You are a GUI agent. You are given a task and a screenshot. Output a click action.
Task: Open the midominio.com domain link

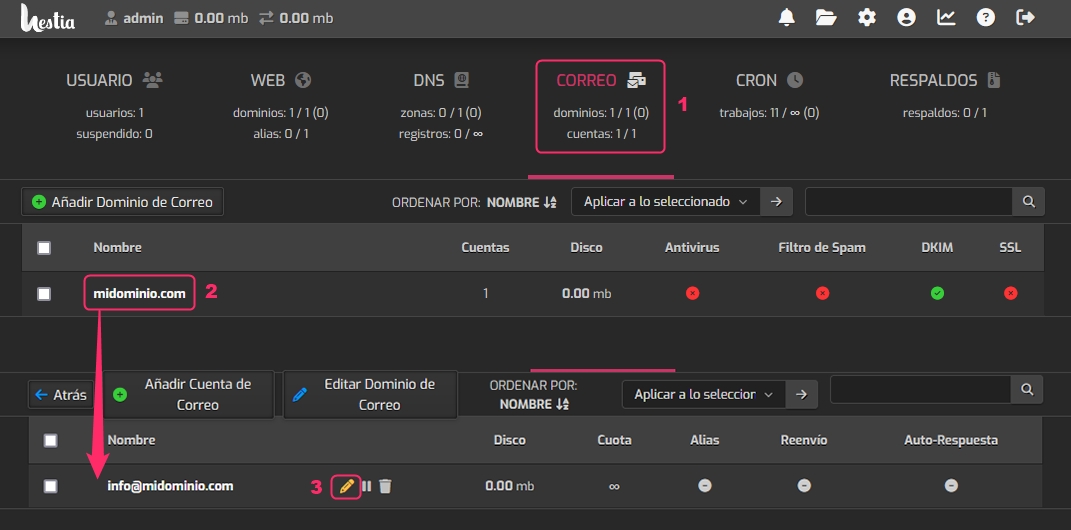139,294
